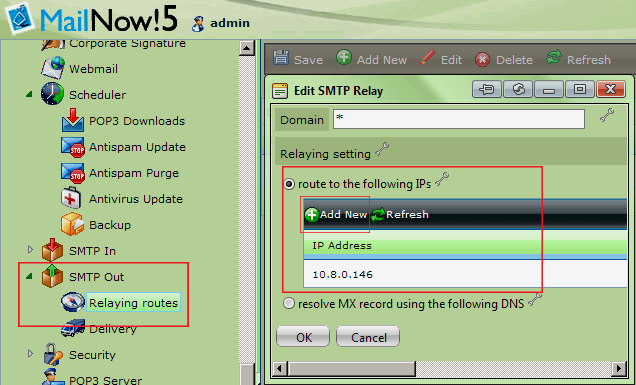Select the Antispam Purge icon
Screen dimensions: 636x385
(73, 173)
